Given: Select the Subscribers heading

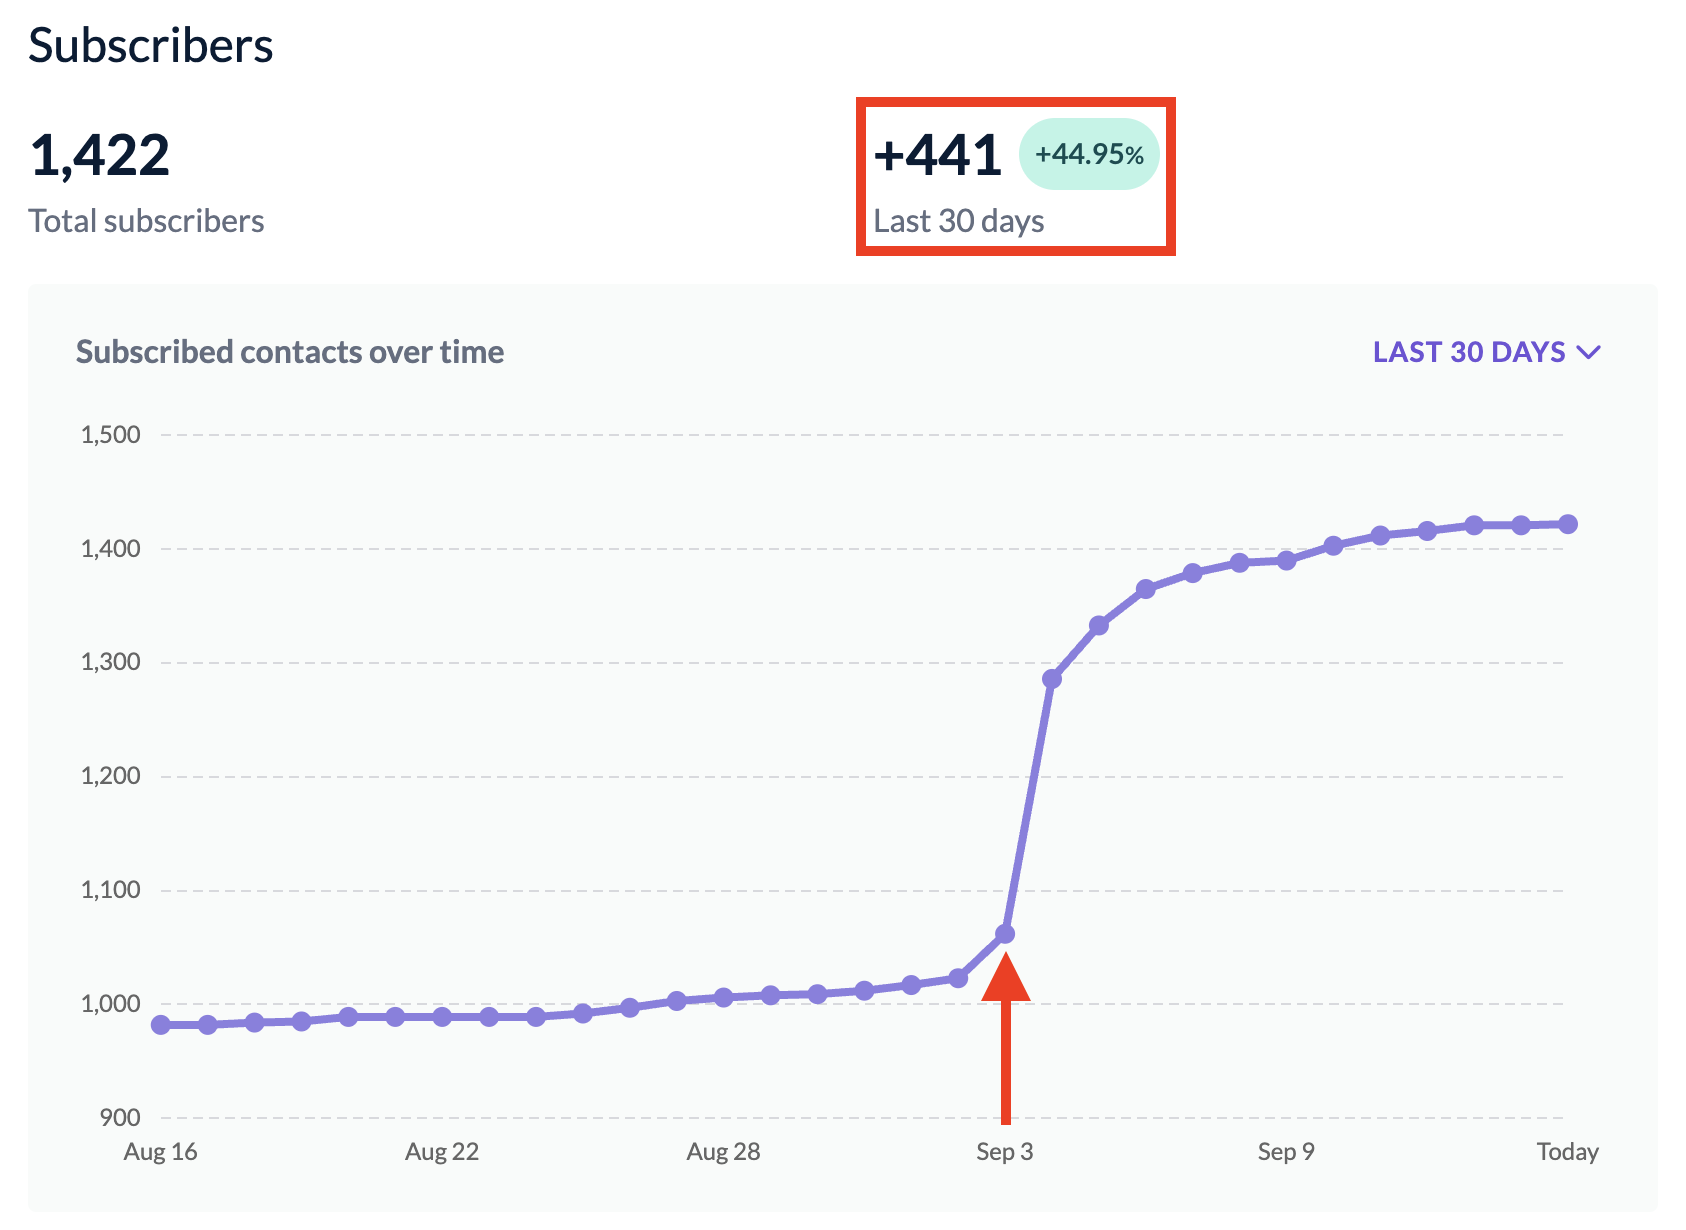Looking at the screenshot, I should click(151, 45).
